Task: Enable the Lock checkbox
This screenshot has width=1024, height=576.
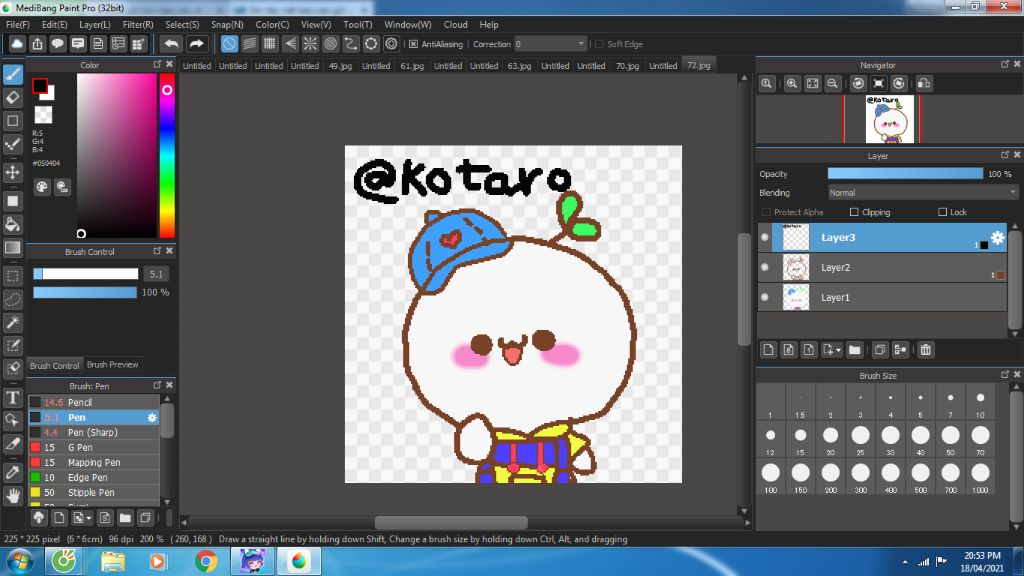Action: [942, 212]
